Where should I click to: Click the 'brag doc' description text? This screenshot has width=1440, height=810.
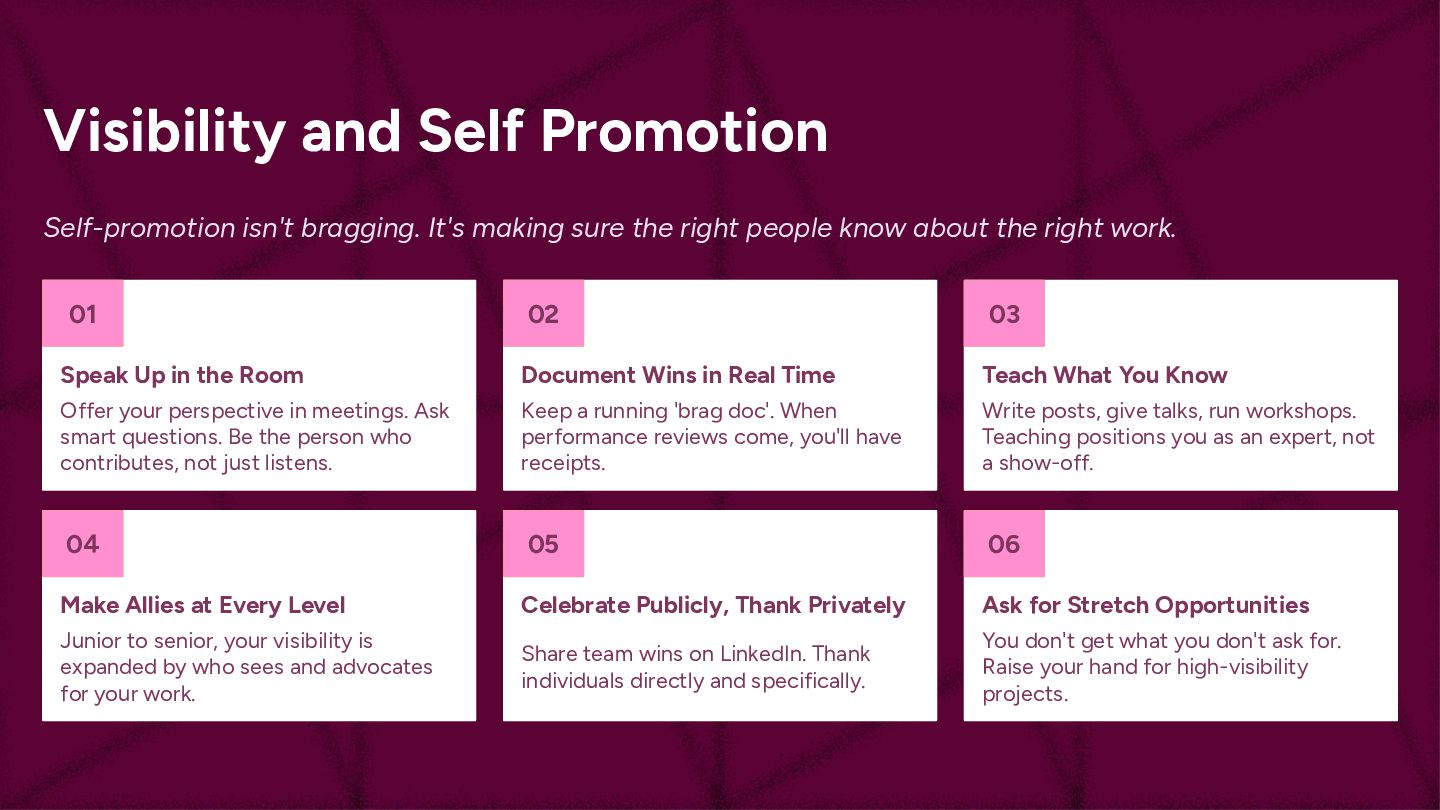(x=710, y=437)
